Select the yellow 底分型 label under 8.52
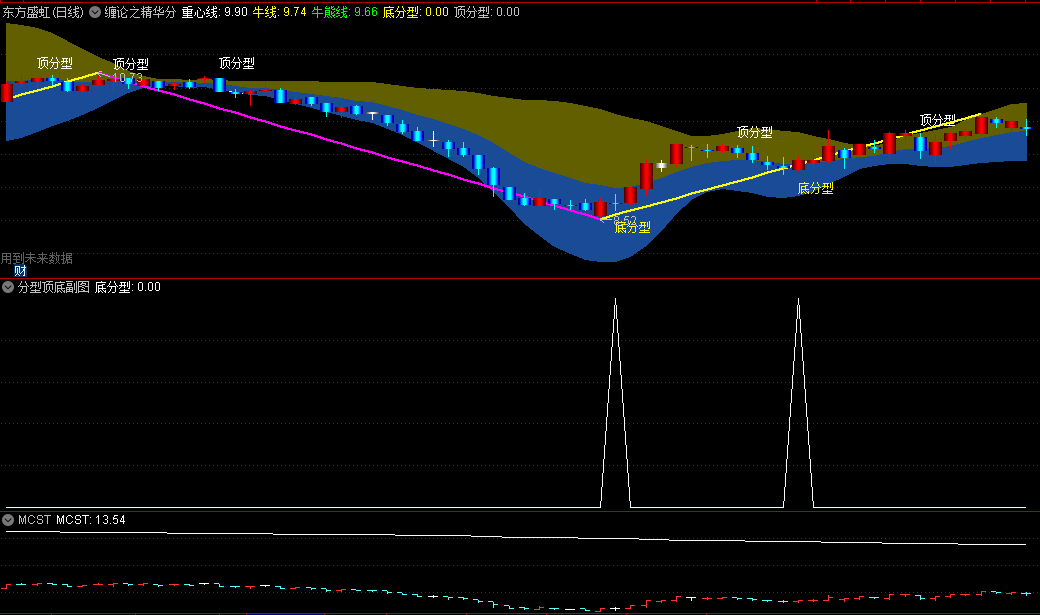1040x615 pixels. point(632,228)
